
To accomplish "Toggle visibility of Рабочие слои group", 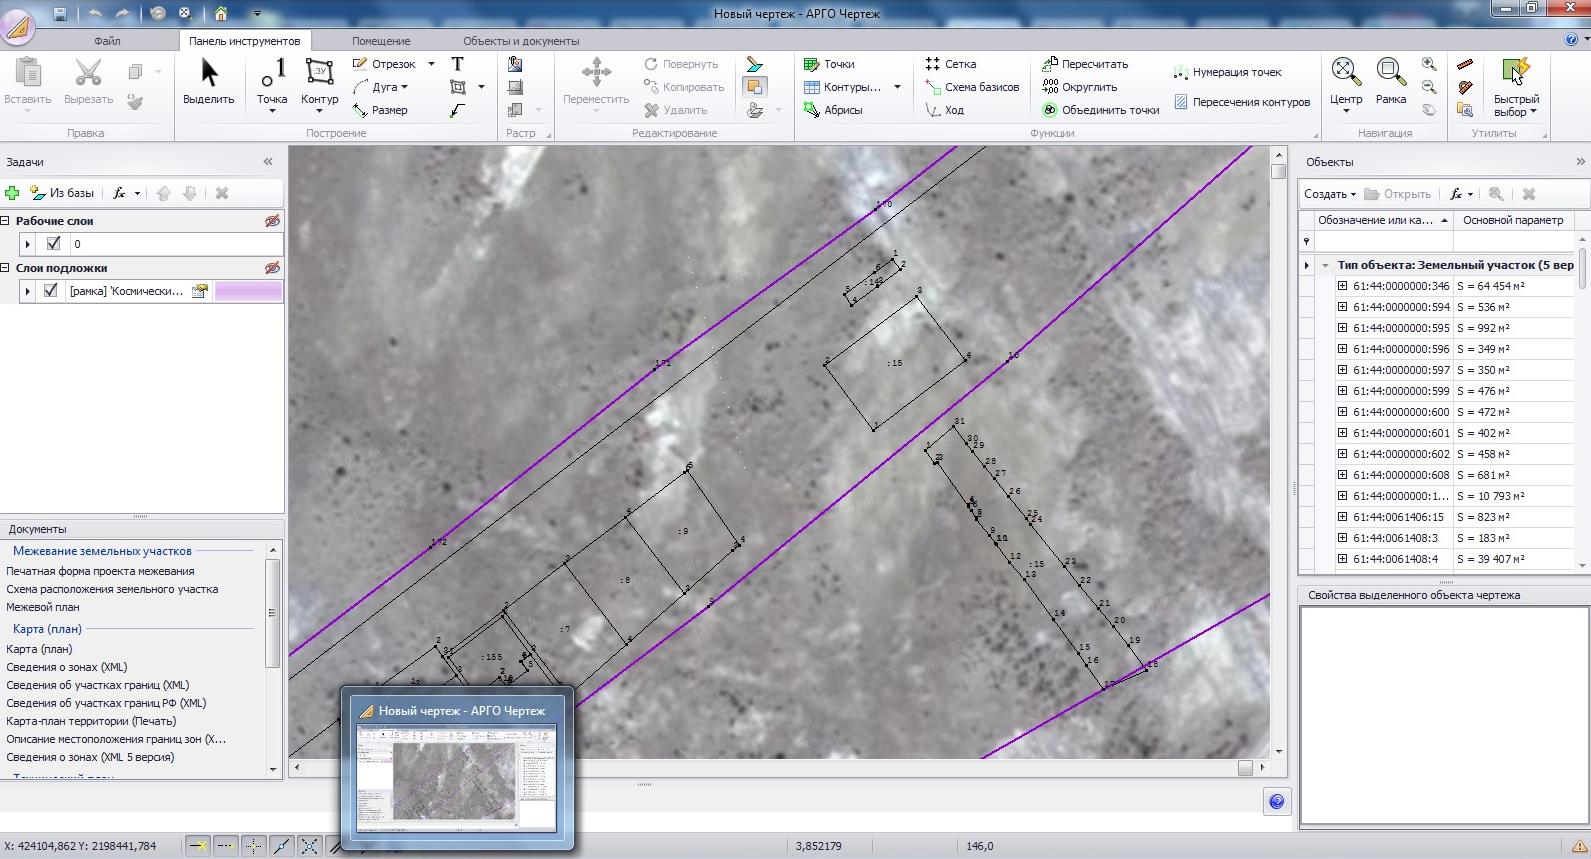I will click(272, 221).
